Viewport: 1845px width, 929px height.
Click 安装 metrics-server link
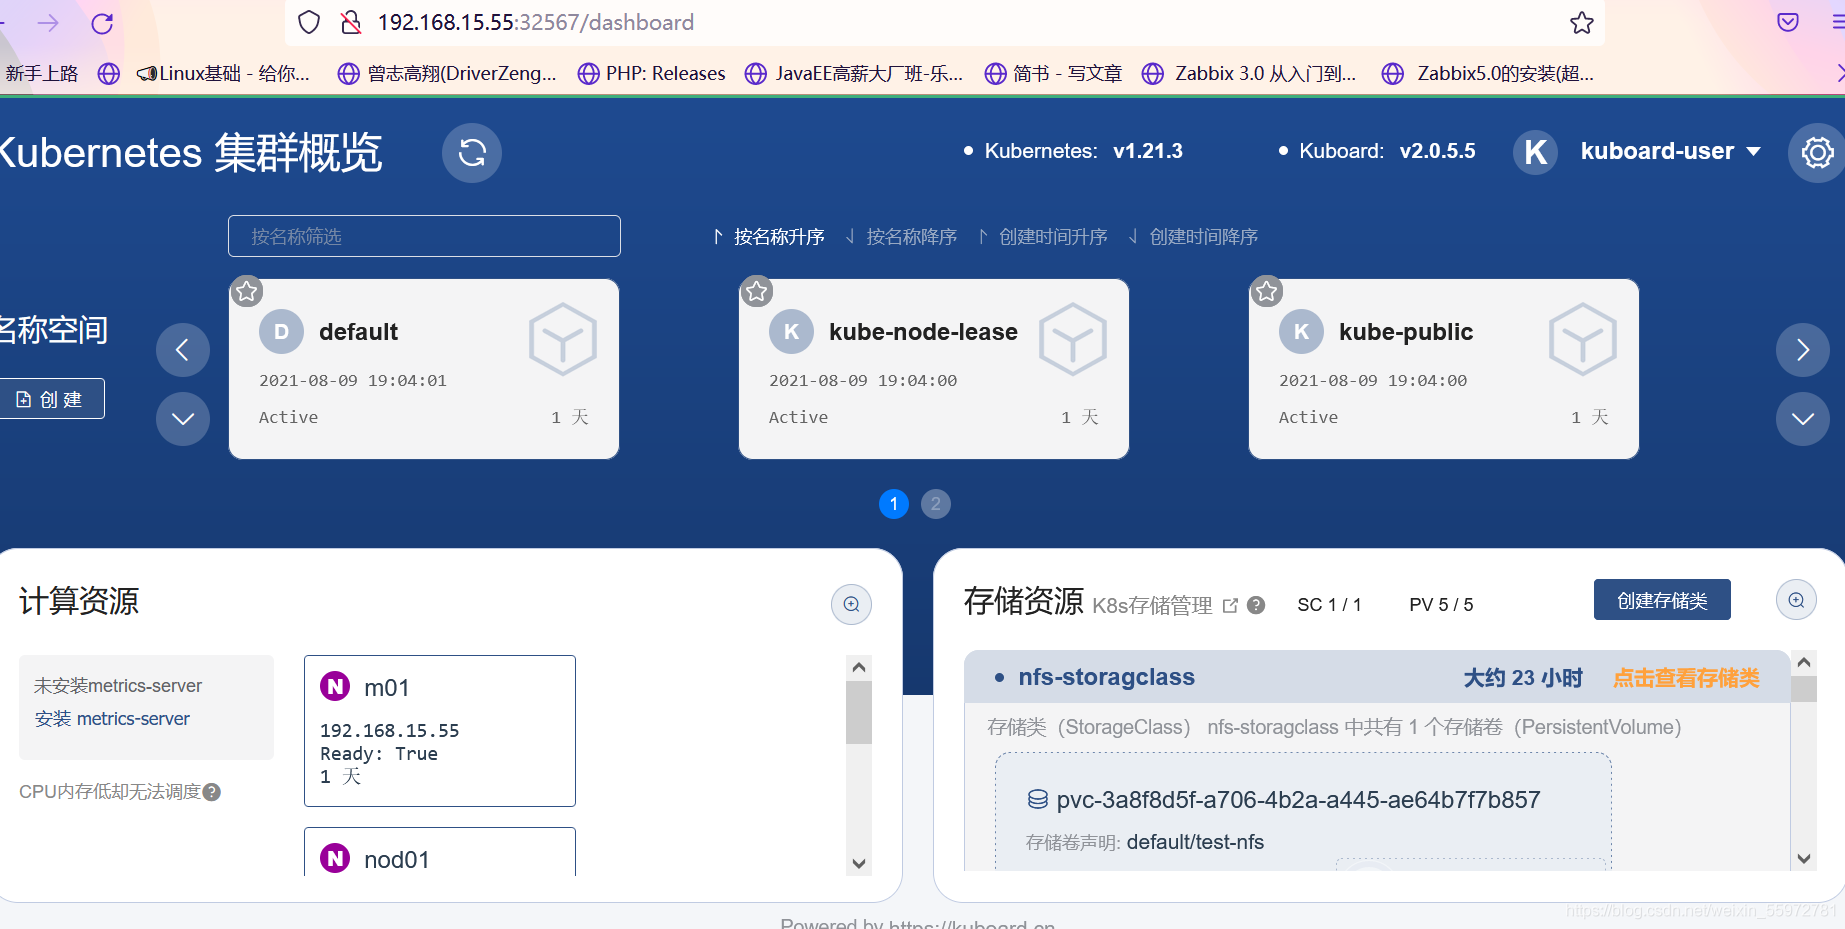click(x=112, y=719)
